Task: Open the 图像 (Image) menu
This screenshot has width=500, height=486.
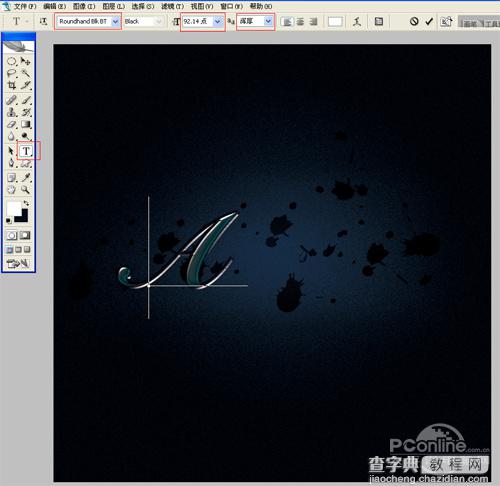Action: pyautogui.click(x=84, y=6)
